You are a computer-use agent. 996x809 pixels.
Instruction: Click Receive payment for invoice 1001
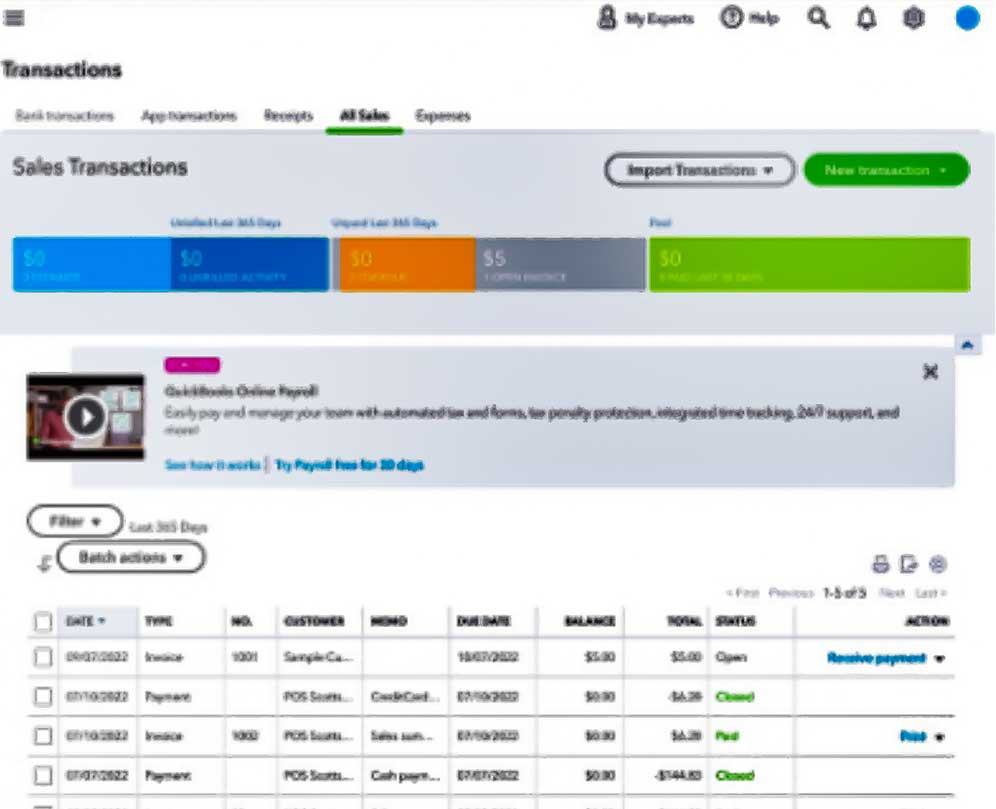pos(876,658)
